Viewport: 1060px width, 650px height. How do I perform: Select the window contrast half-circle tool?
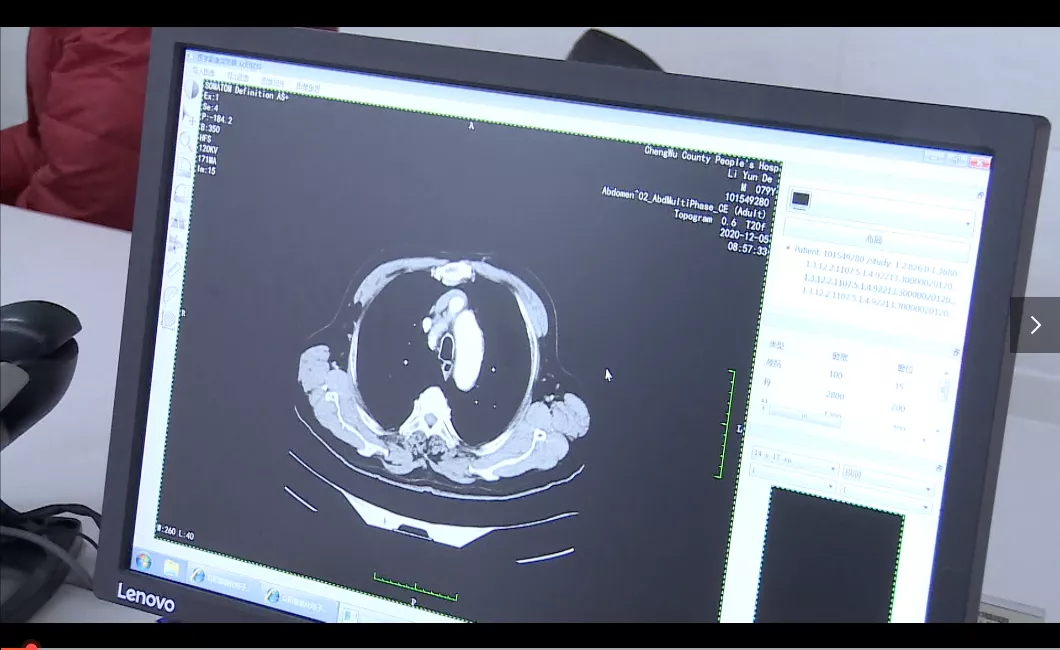tap(193, 91)
